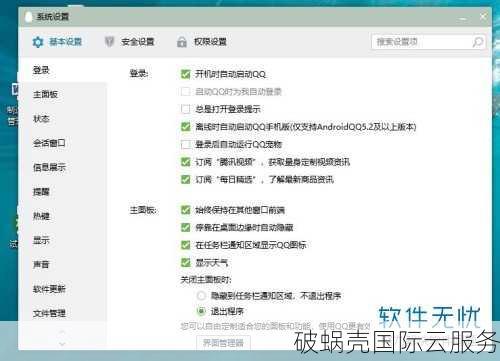Switch to the 安全设置 tab

click(x=129, y=42)
